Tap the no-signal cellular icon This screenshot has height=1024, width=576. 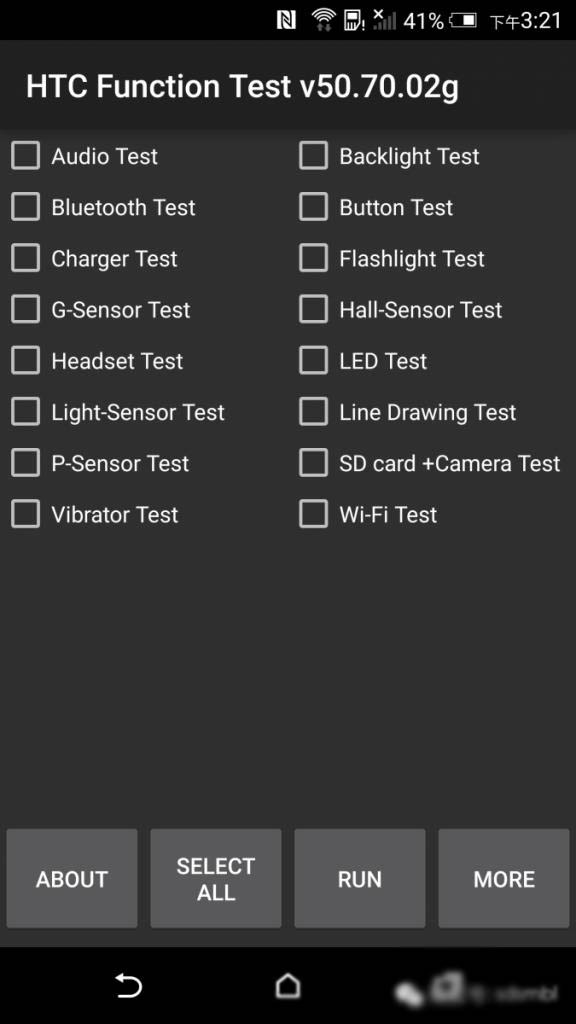pos(385,20)
